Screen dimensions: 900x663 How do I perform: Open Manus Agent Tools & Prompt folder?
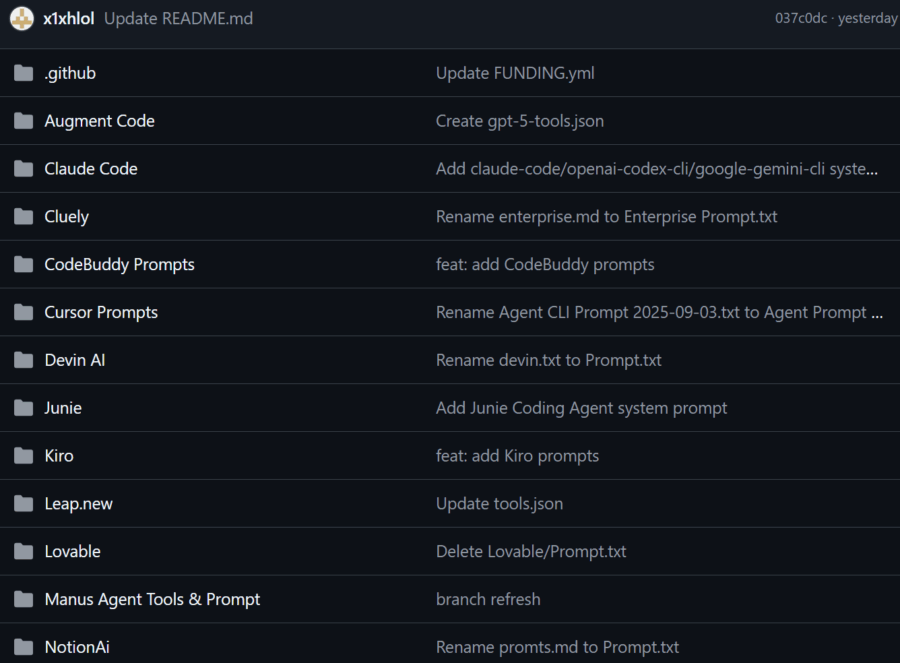tap(152, 599)
